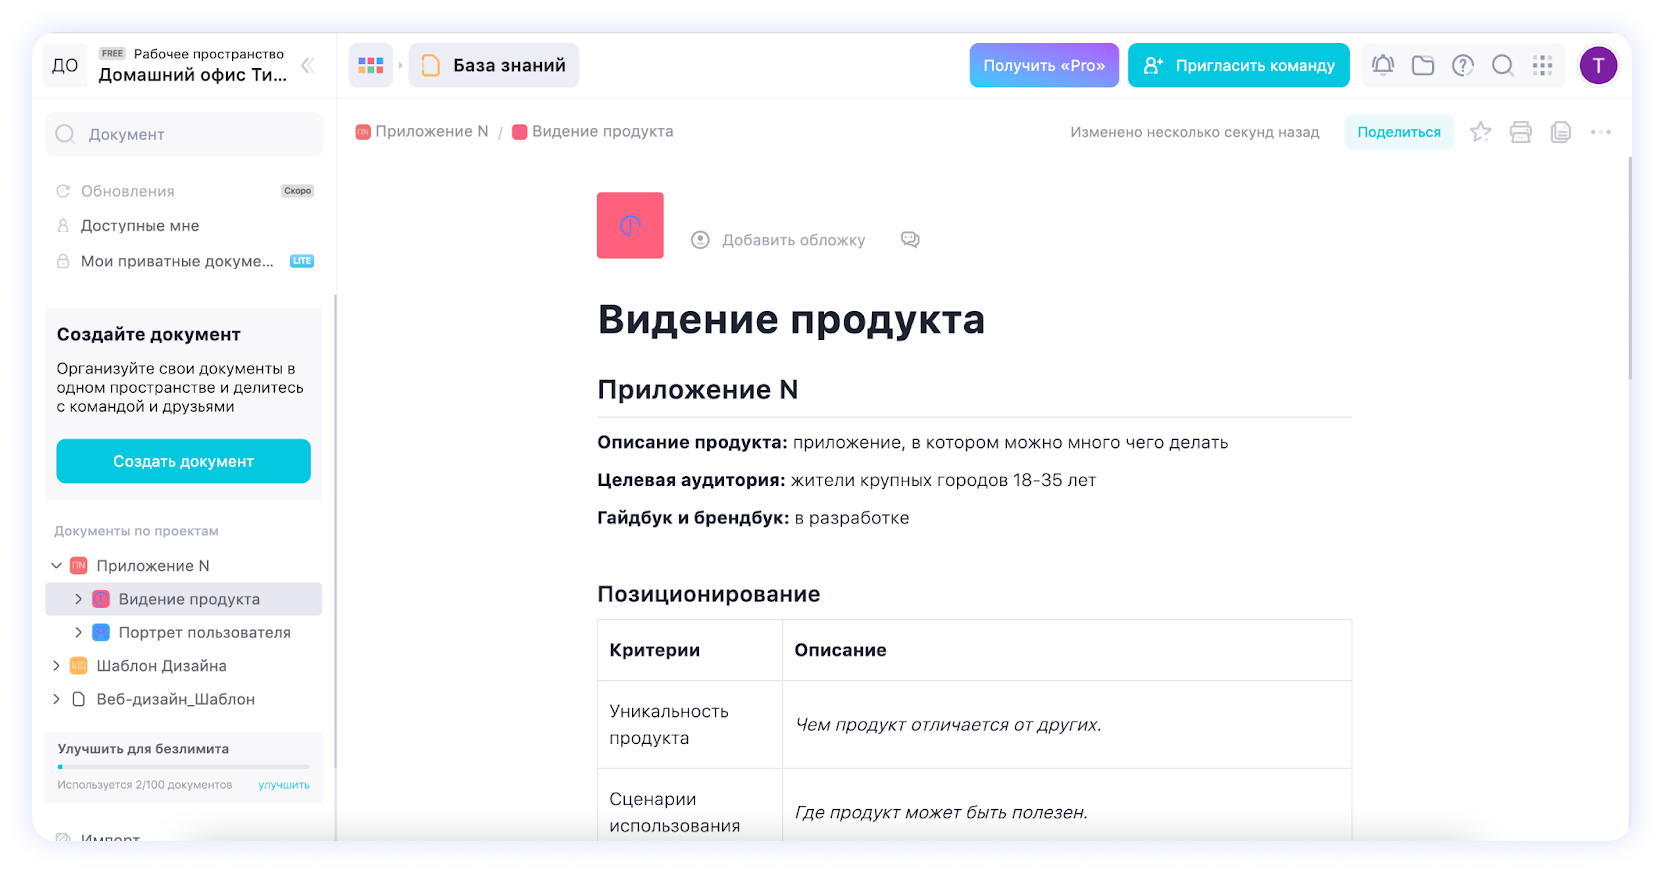This screenshot has width=1664, height=873.
Task: Click the Документ search field
Action: tap(184, 135)
